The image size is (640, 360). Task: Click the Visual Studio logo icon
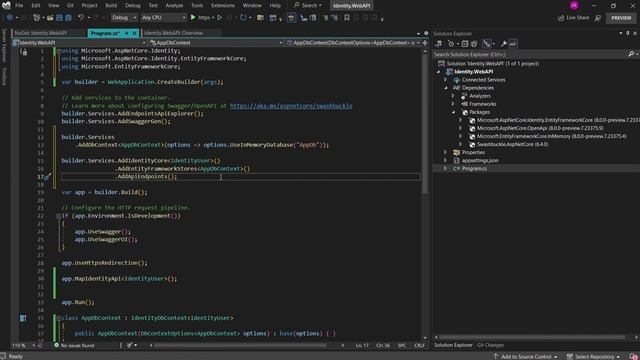(x=6, y=5)
